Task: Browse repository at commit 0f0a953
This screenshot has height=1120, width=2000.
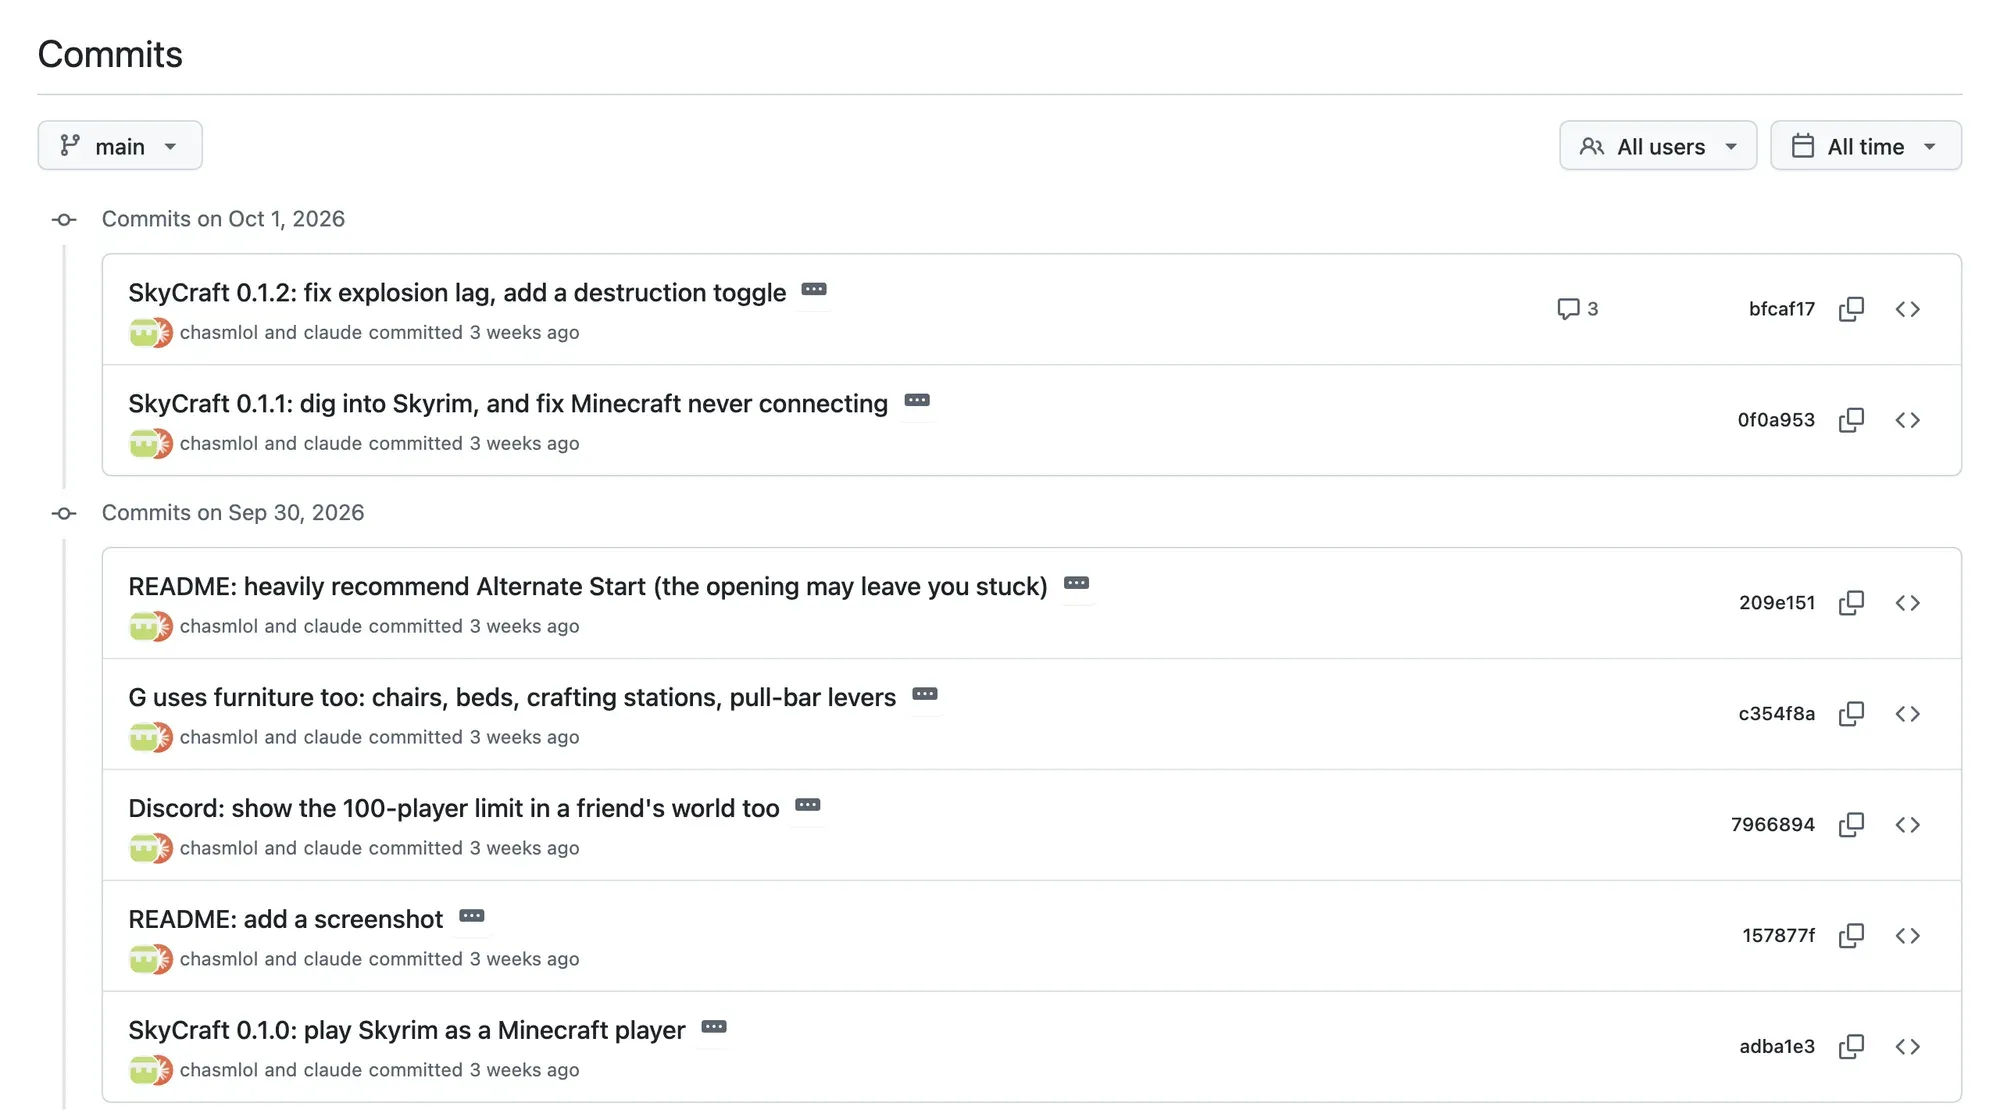Action: [1907, 420]
